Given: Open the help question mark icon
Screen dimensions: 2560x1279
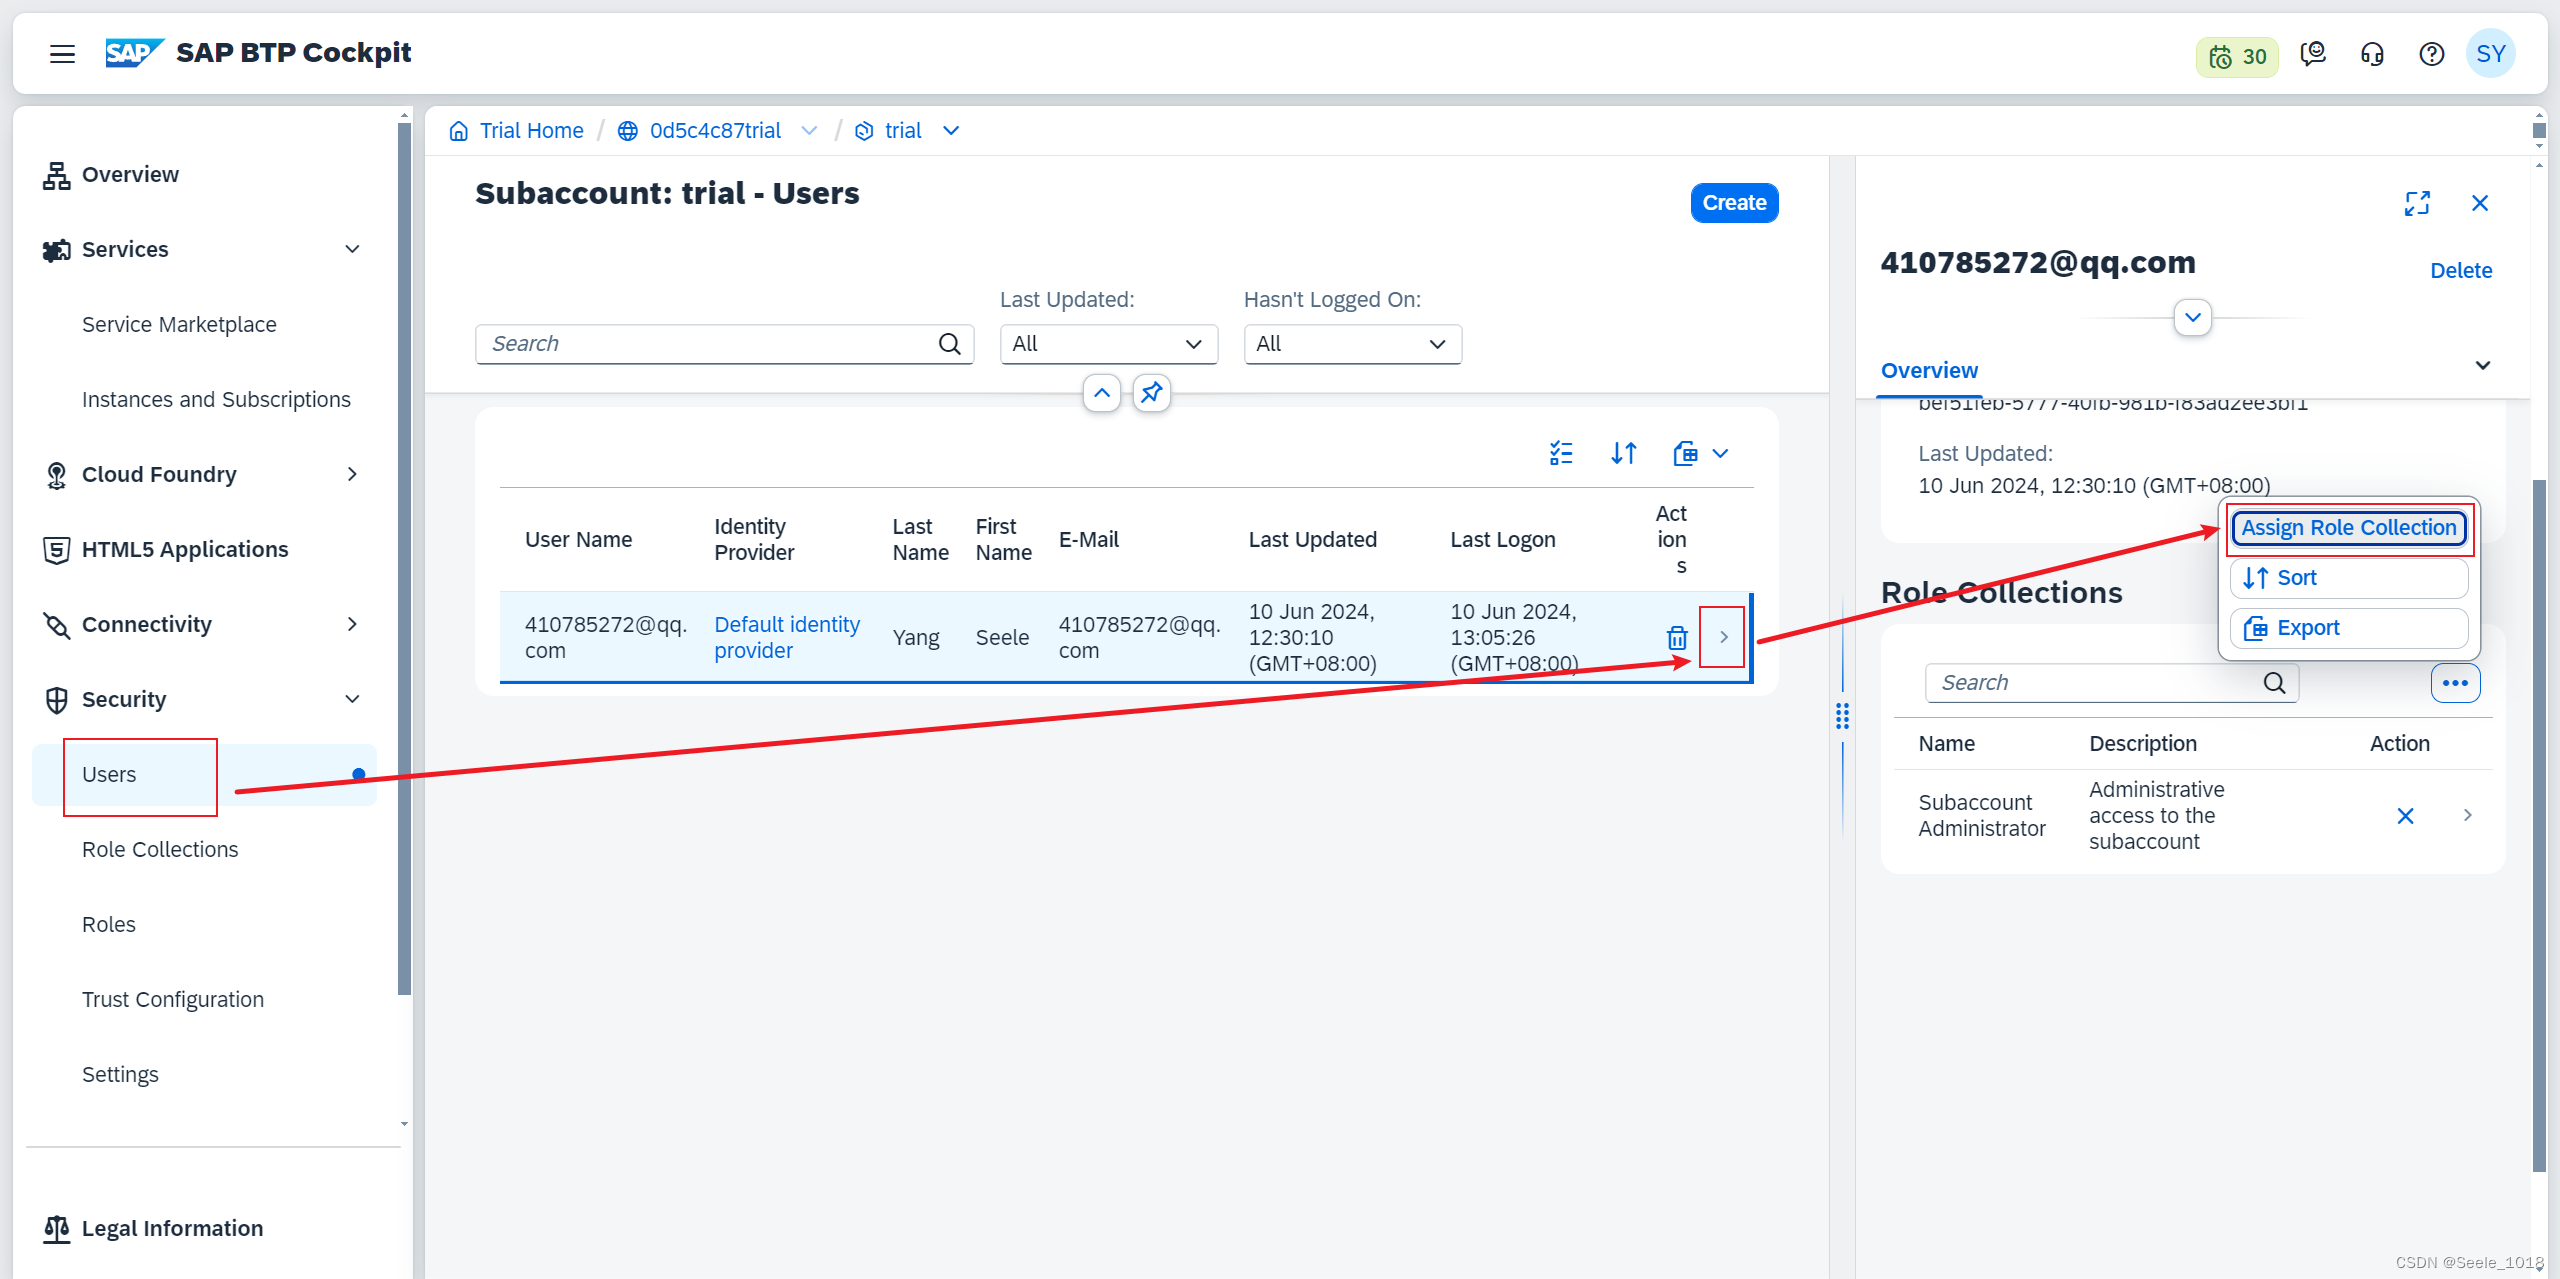Looking at the screenshot, I should point(2431,54).
